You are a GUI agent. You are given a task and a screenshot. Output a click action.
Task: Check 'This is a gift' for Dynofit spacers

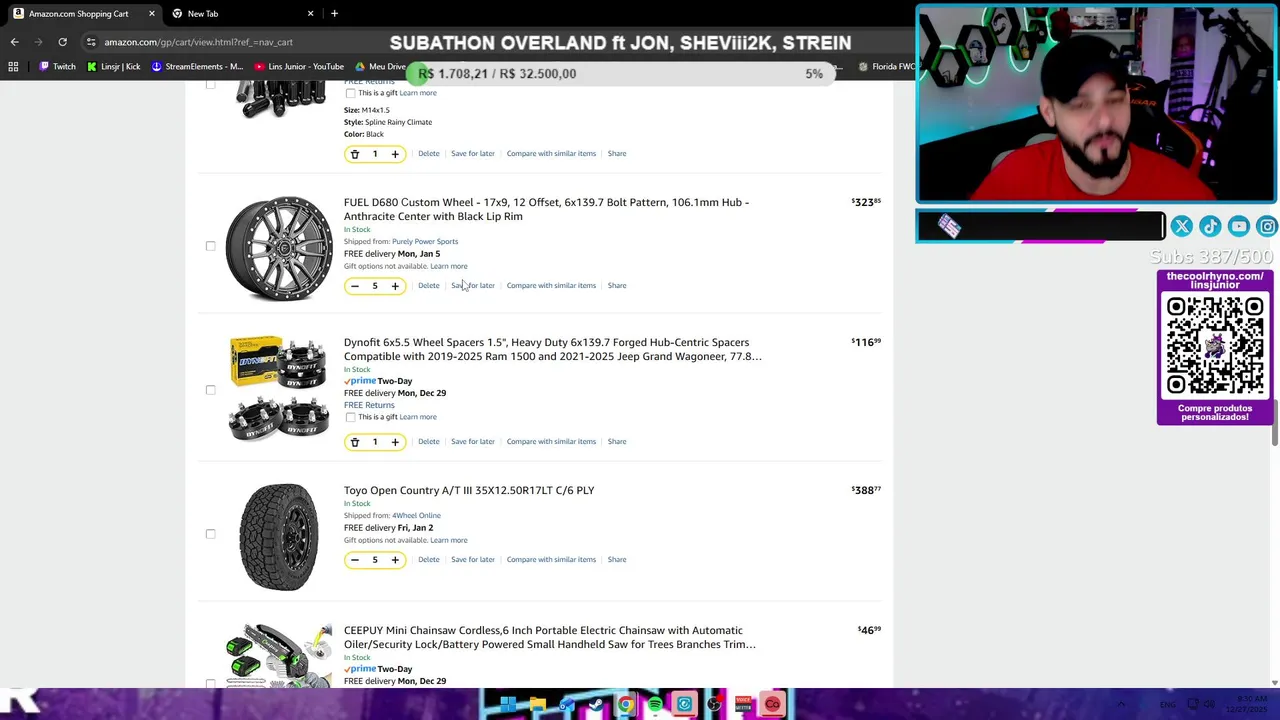pos(350,417)
